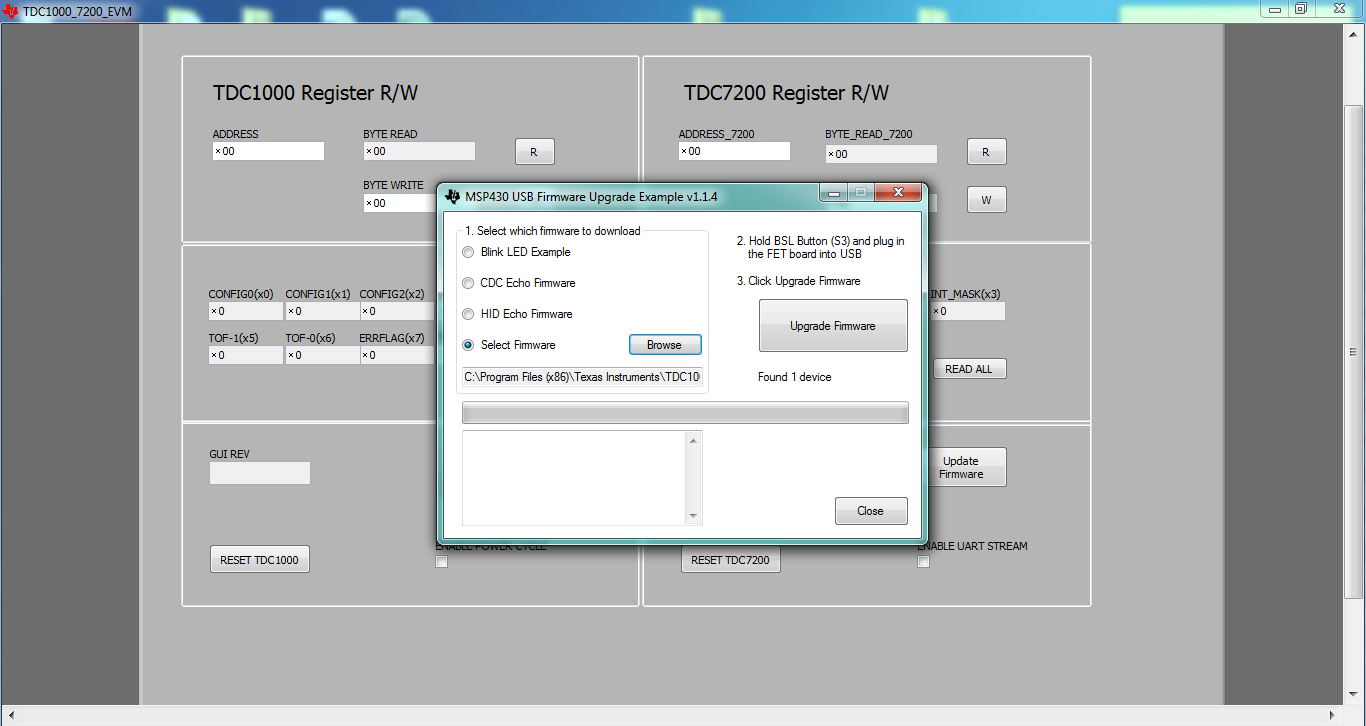Select the Blink LED Example radio button
Viewport: 1366px width, 726px height.
click(x=468, y=252)
